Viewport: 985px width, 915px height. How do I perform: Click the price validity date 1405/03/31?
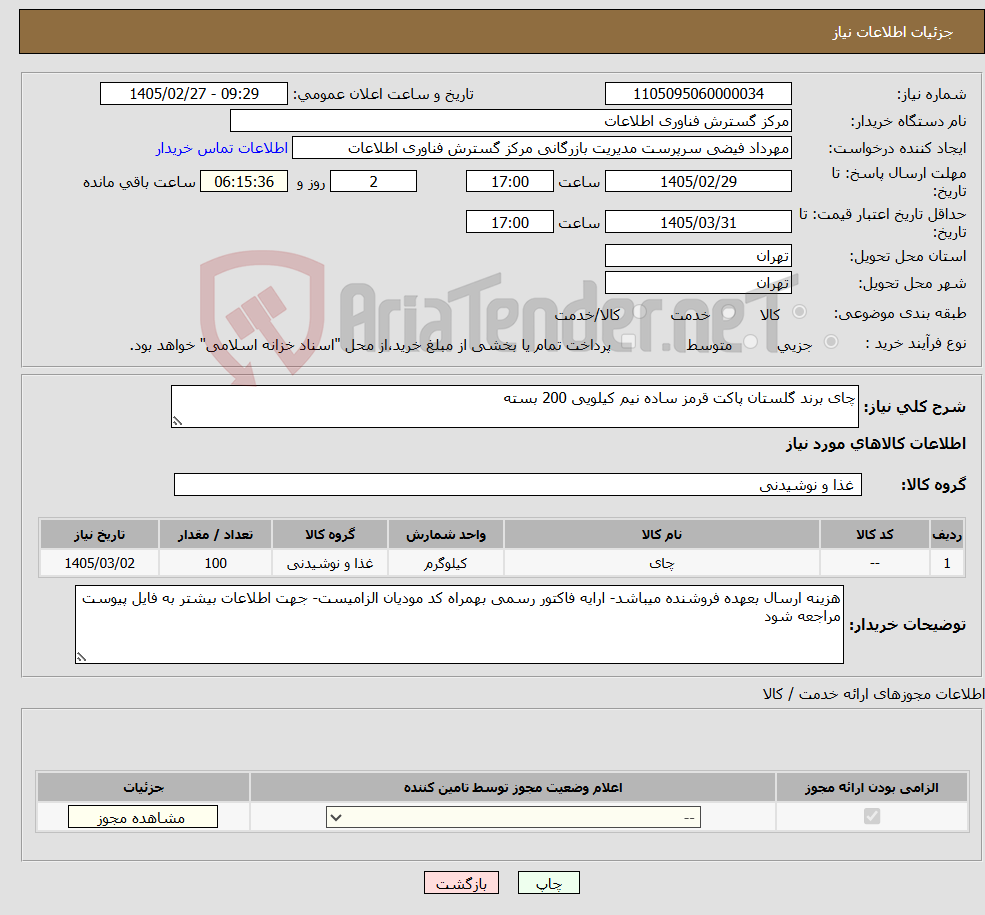pos(698,222)
